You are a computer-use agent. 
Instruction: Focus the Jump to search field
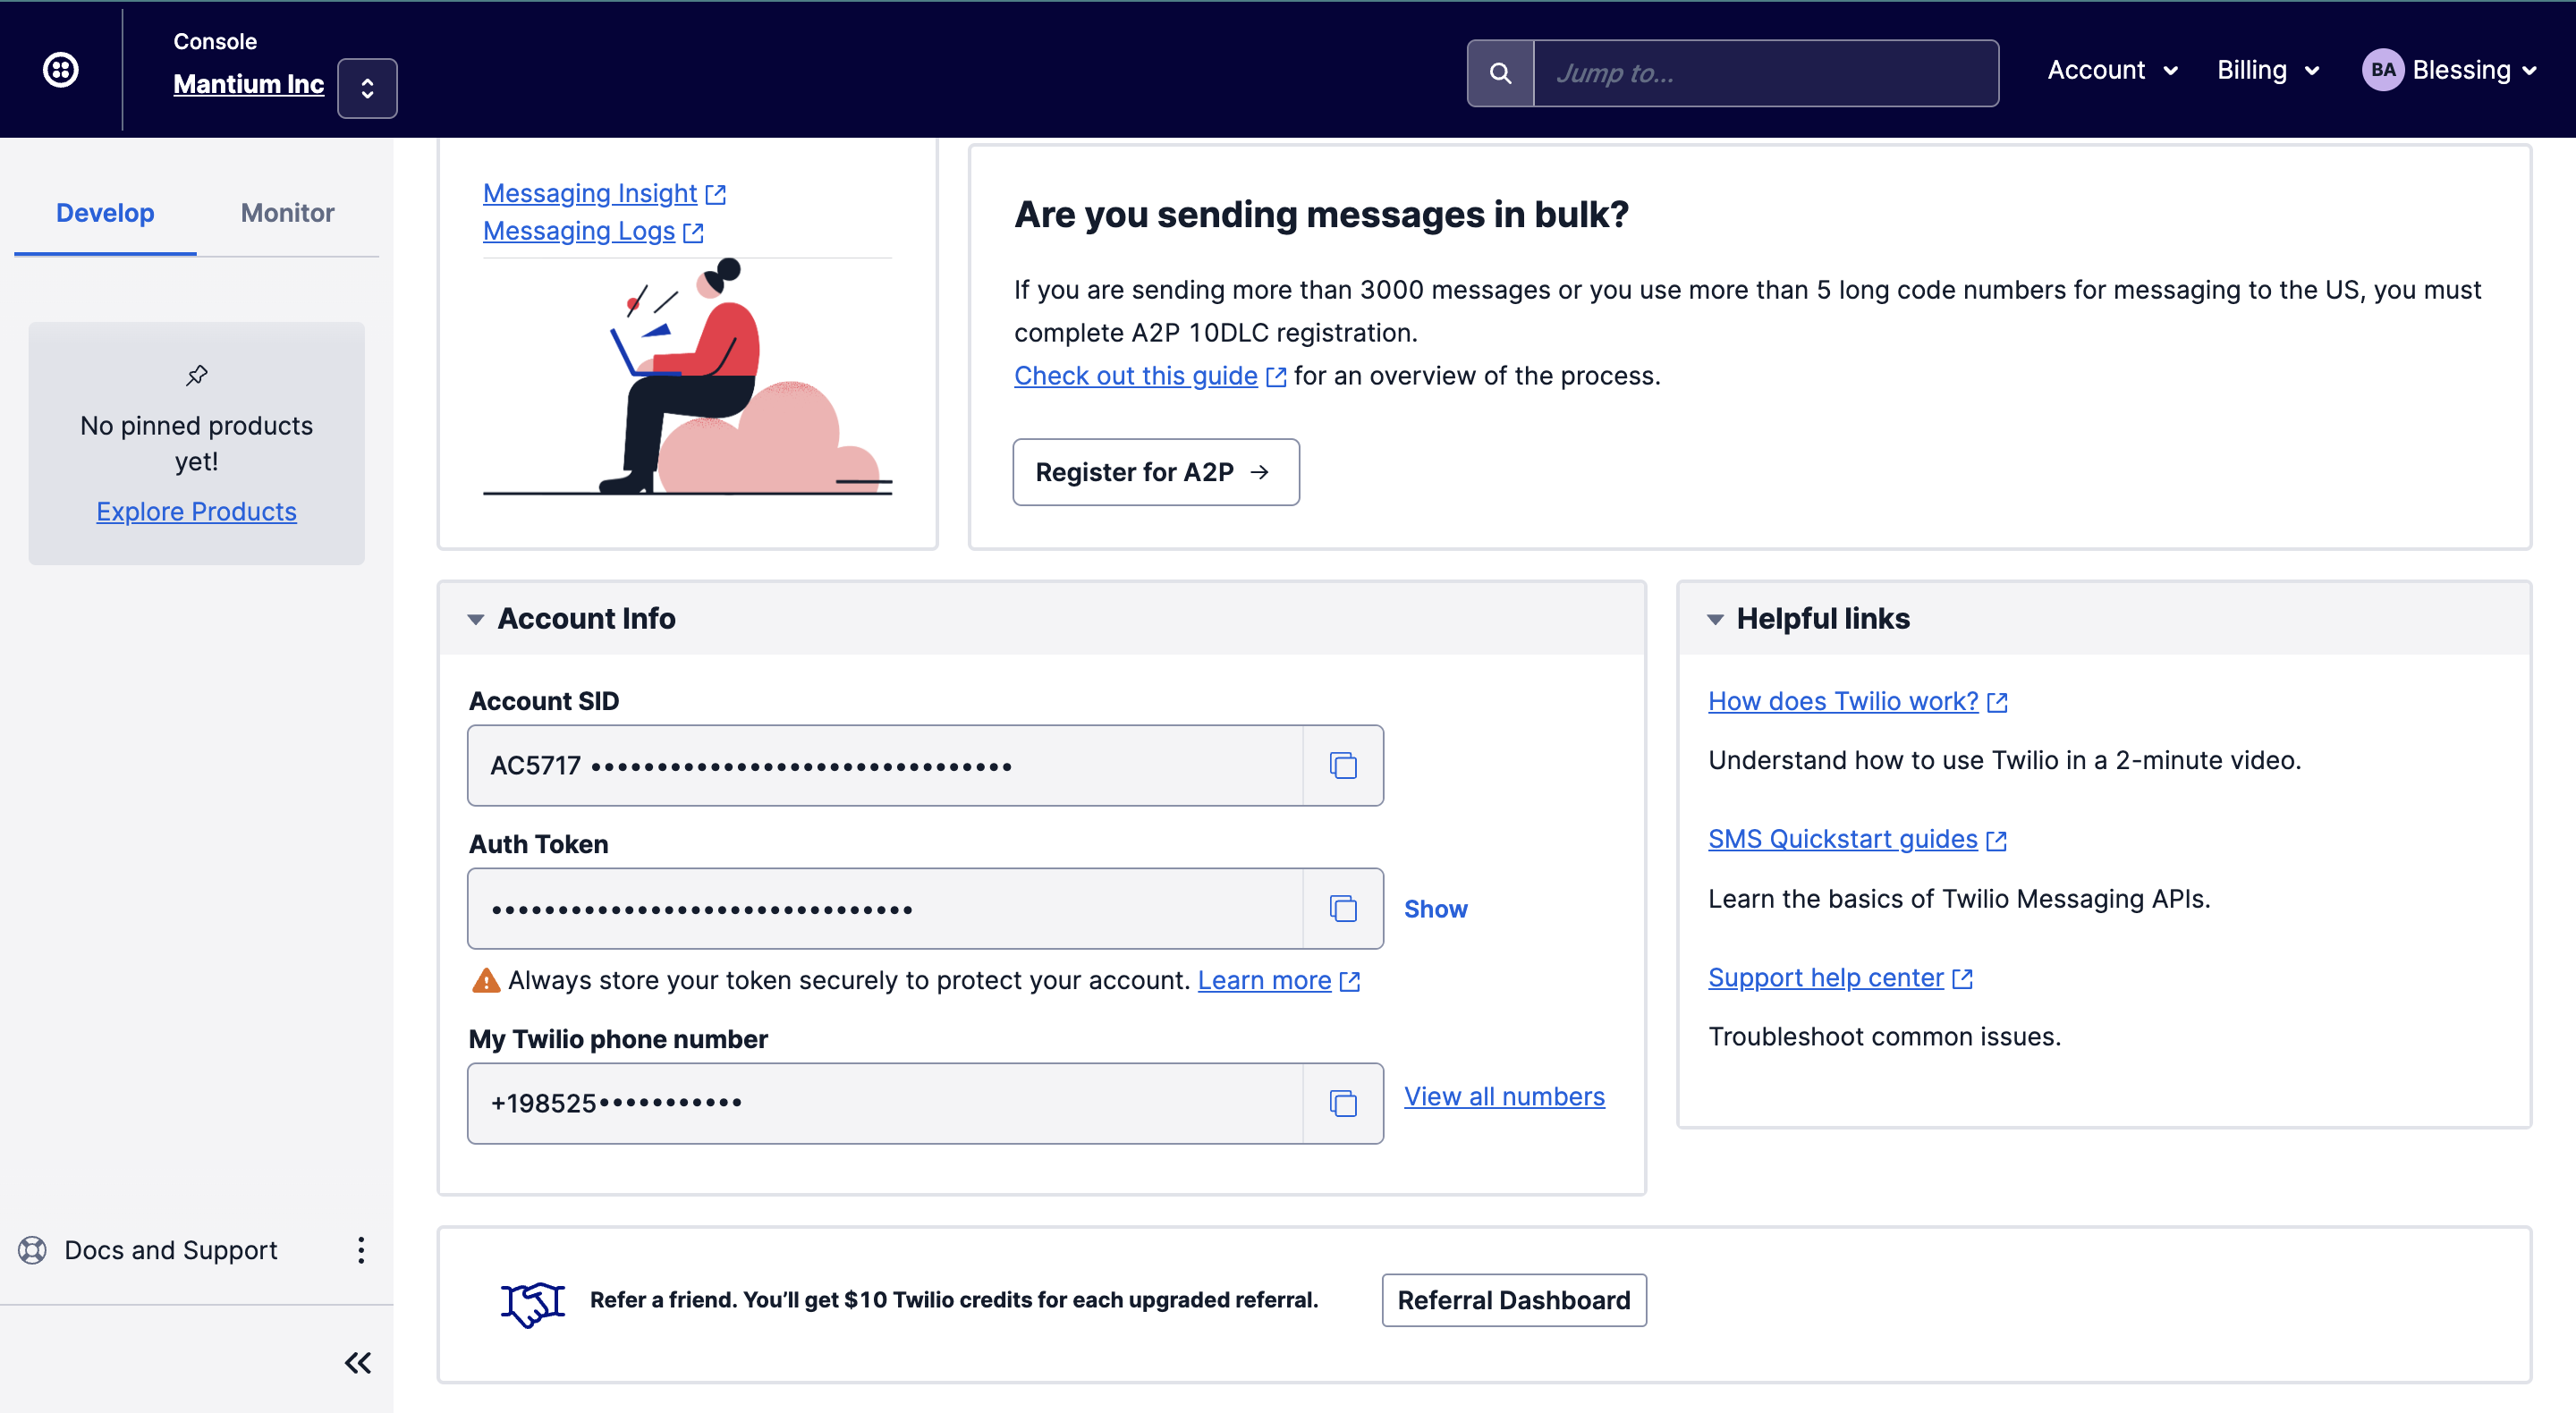coord(1765,73)
